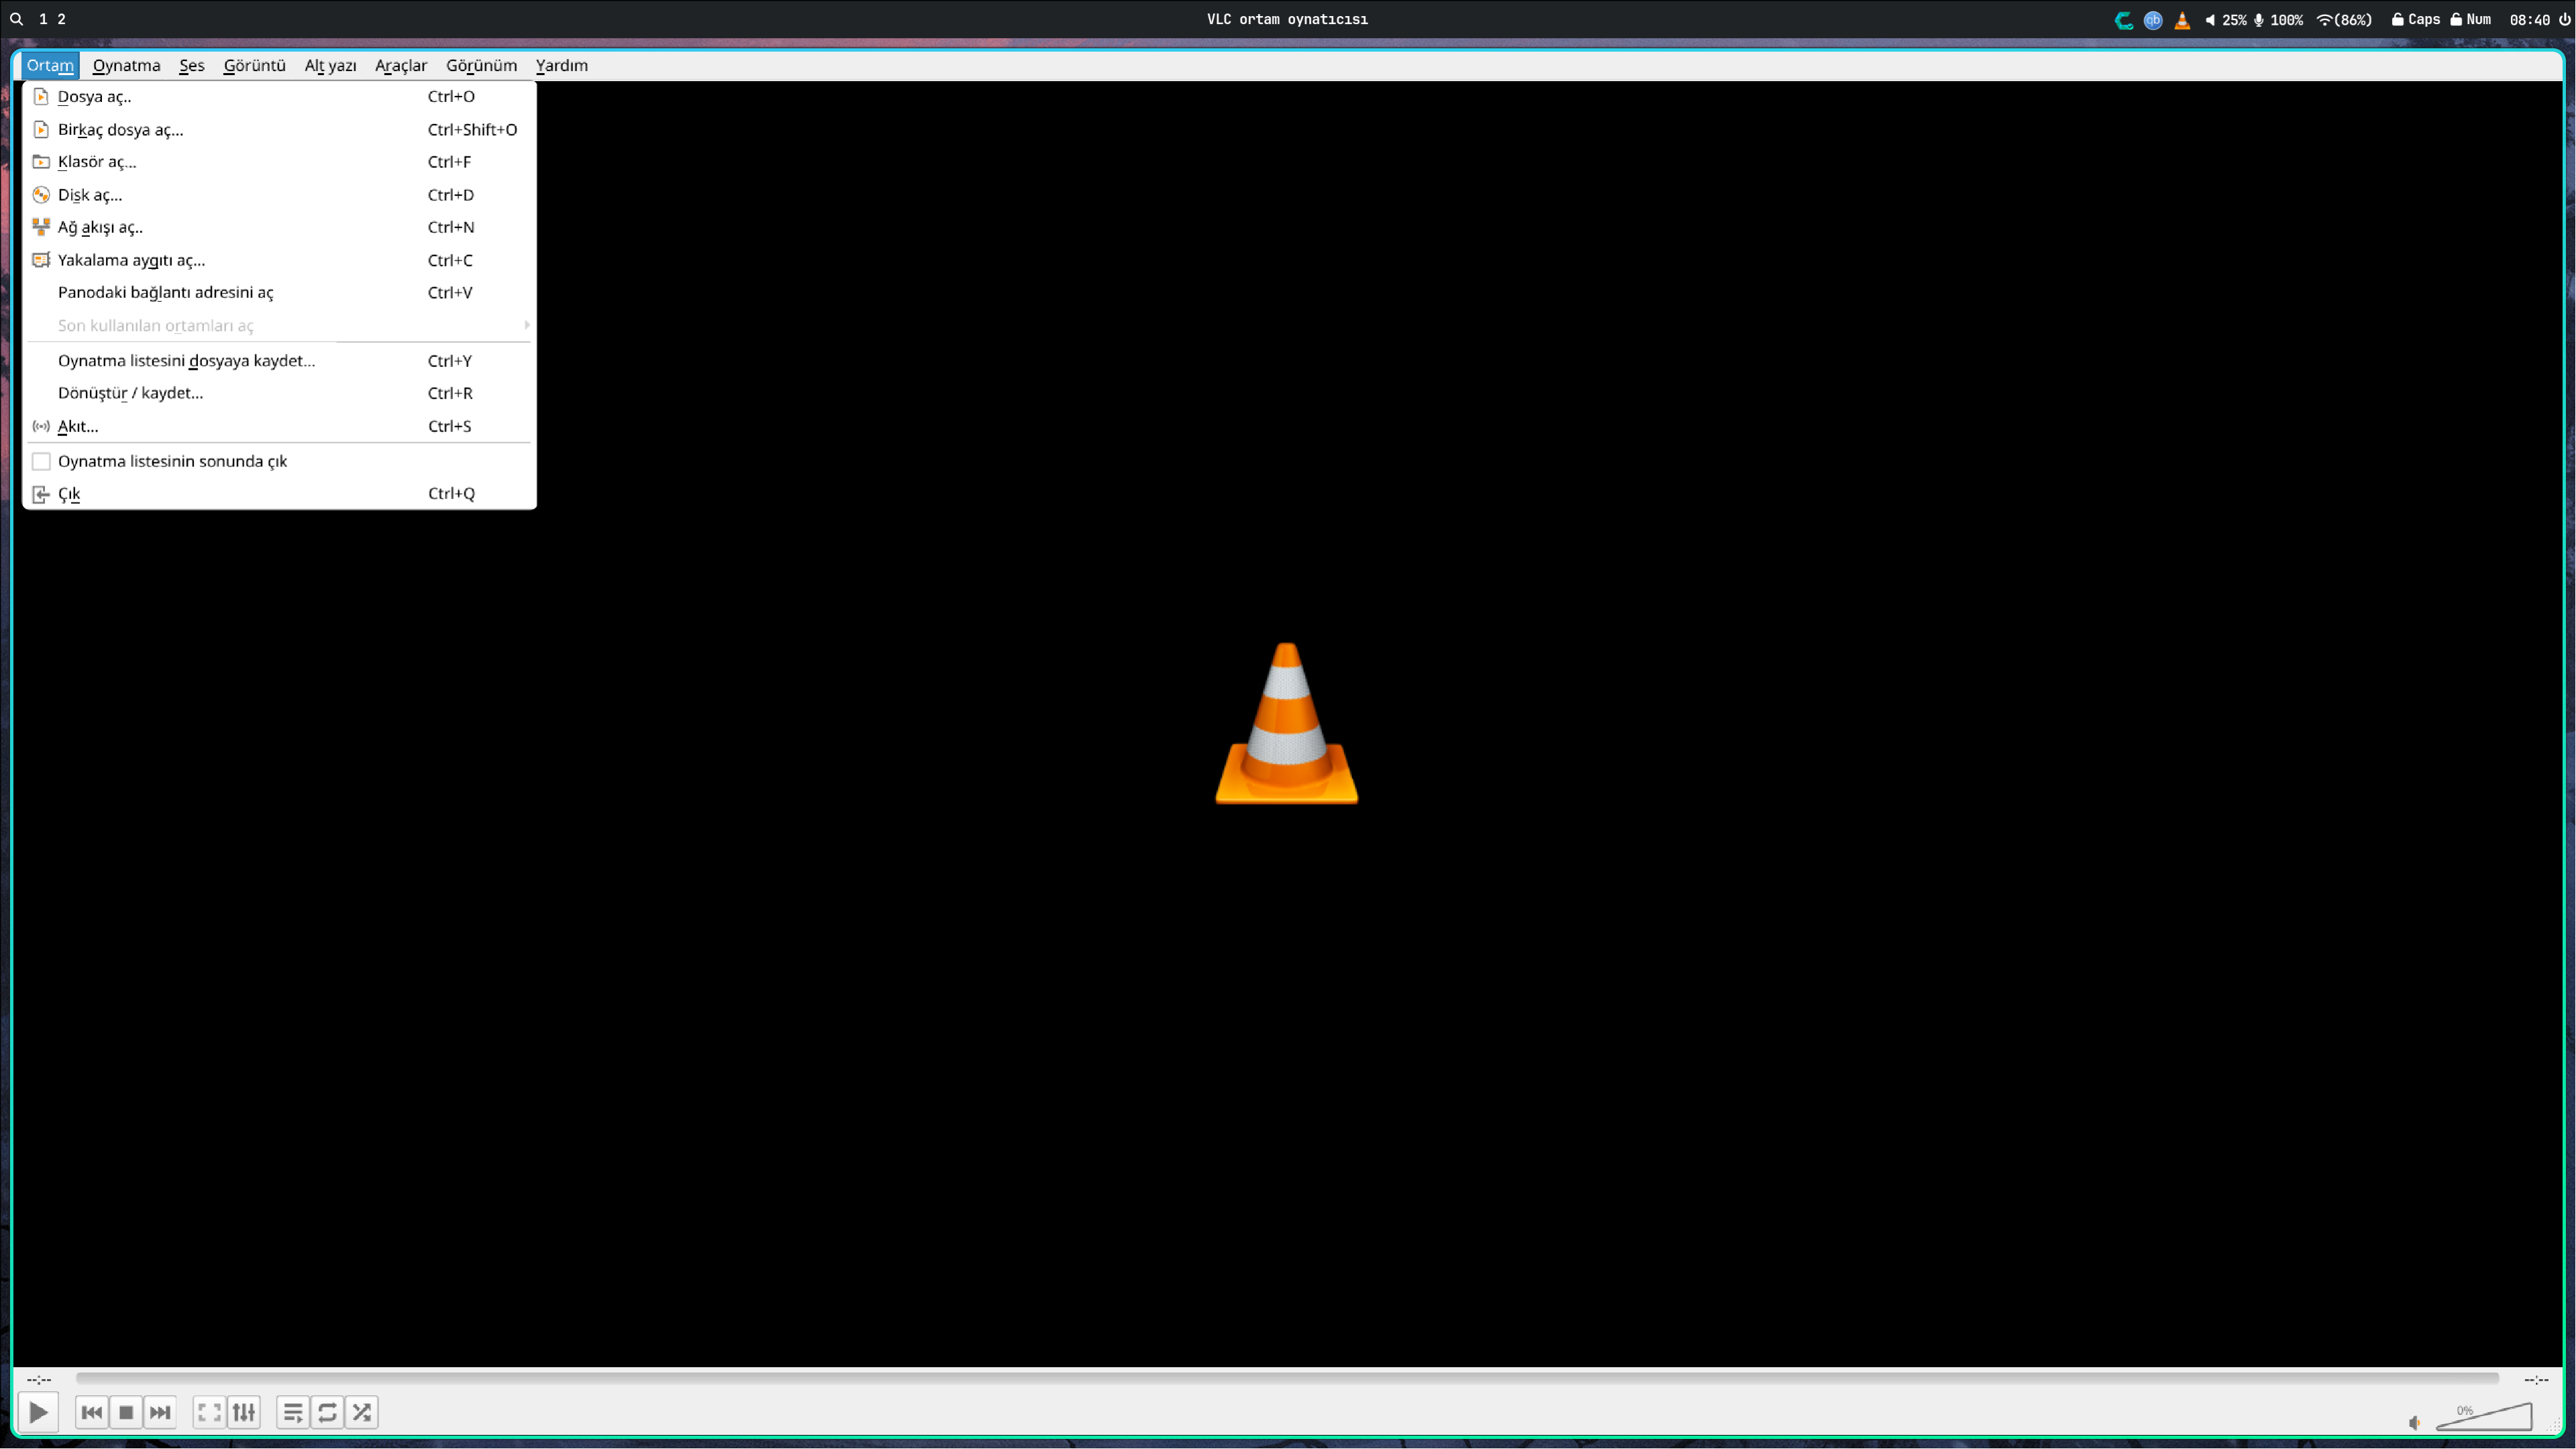The width and height of the screenshot is (2576, 1449).
Task: Click the power icon in top bar
Action: (x=2564, y=20)
